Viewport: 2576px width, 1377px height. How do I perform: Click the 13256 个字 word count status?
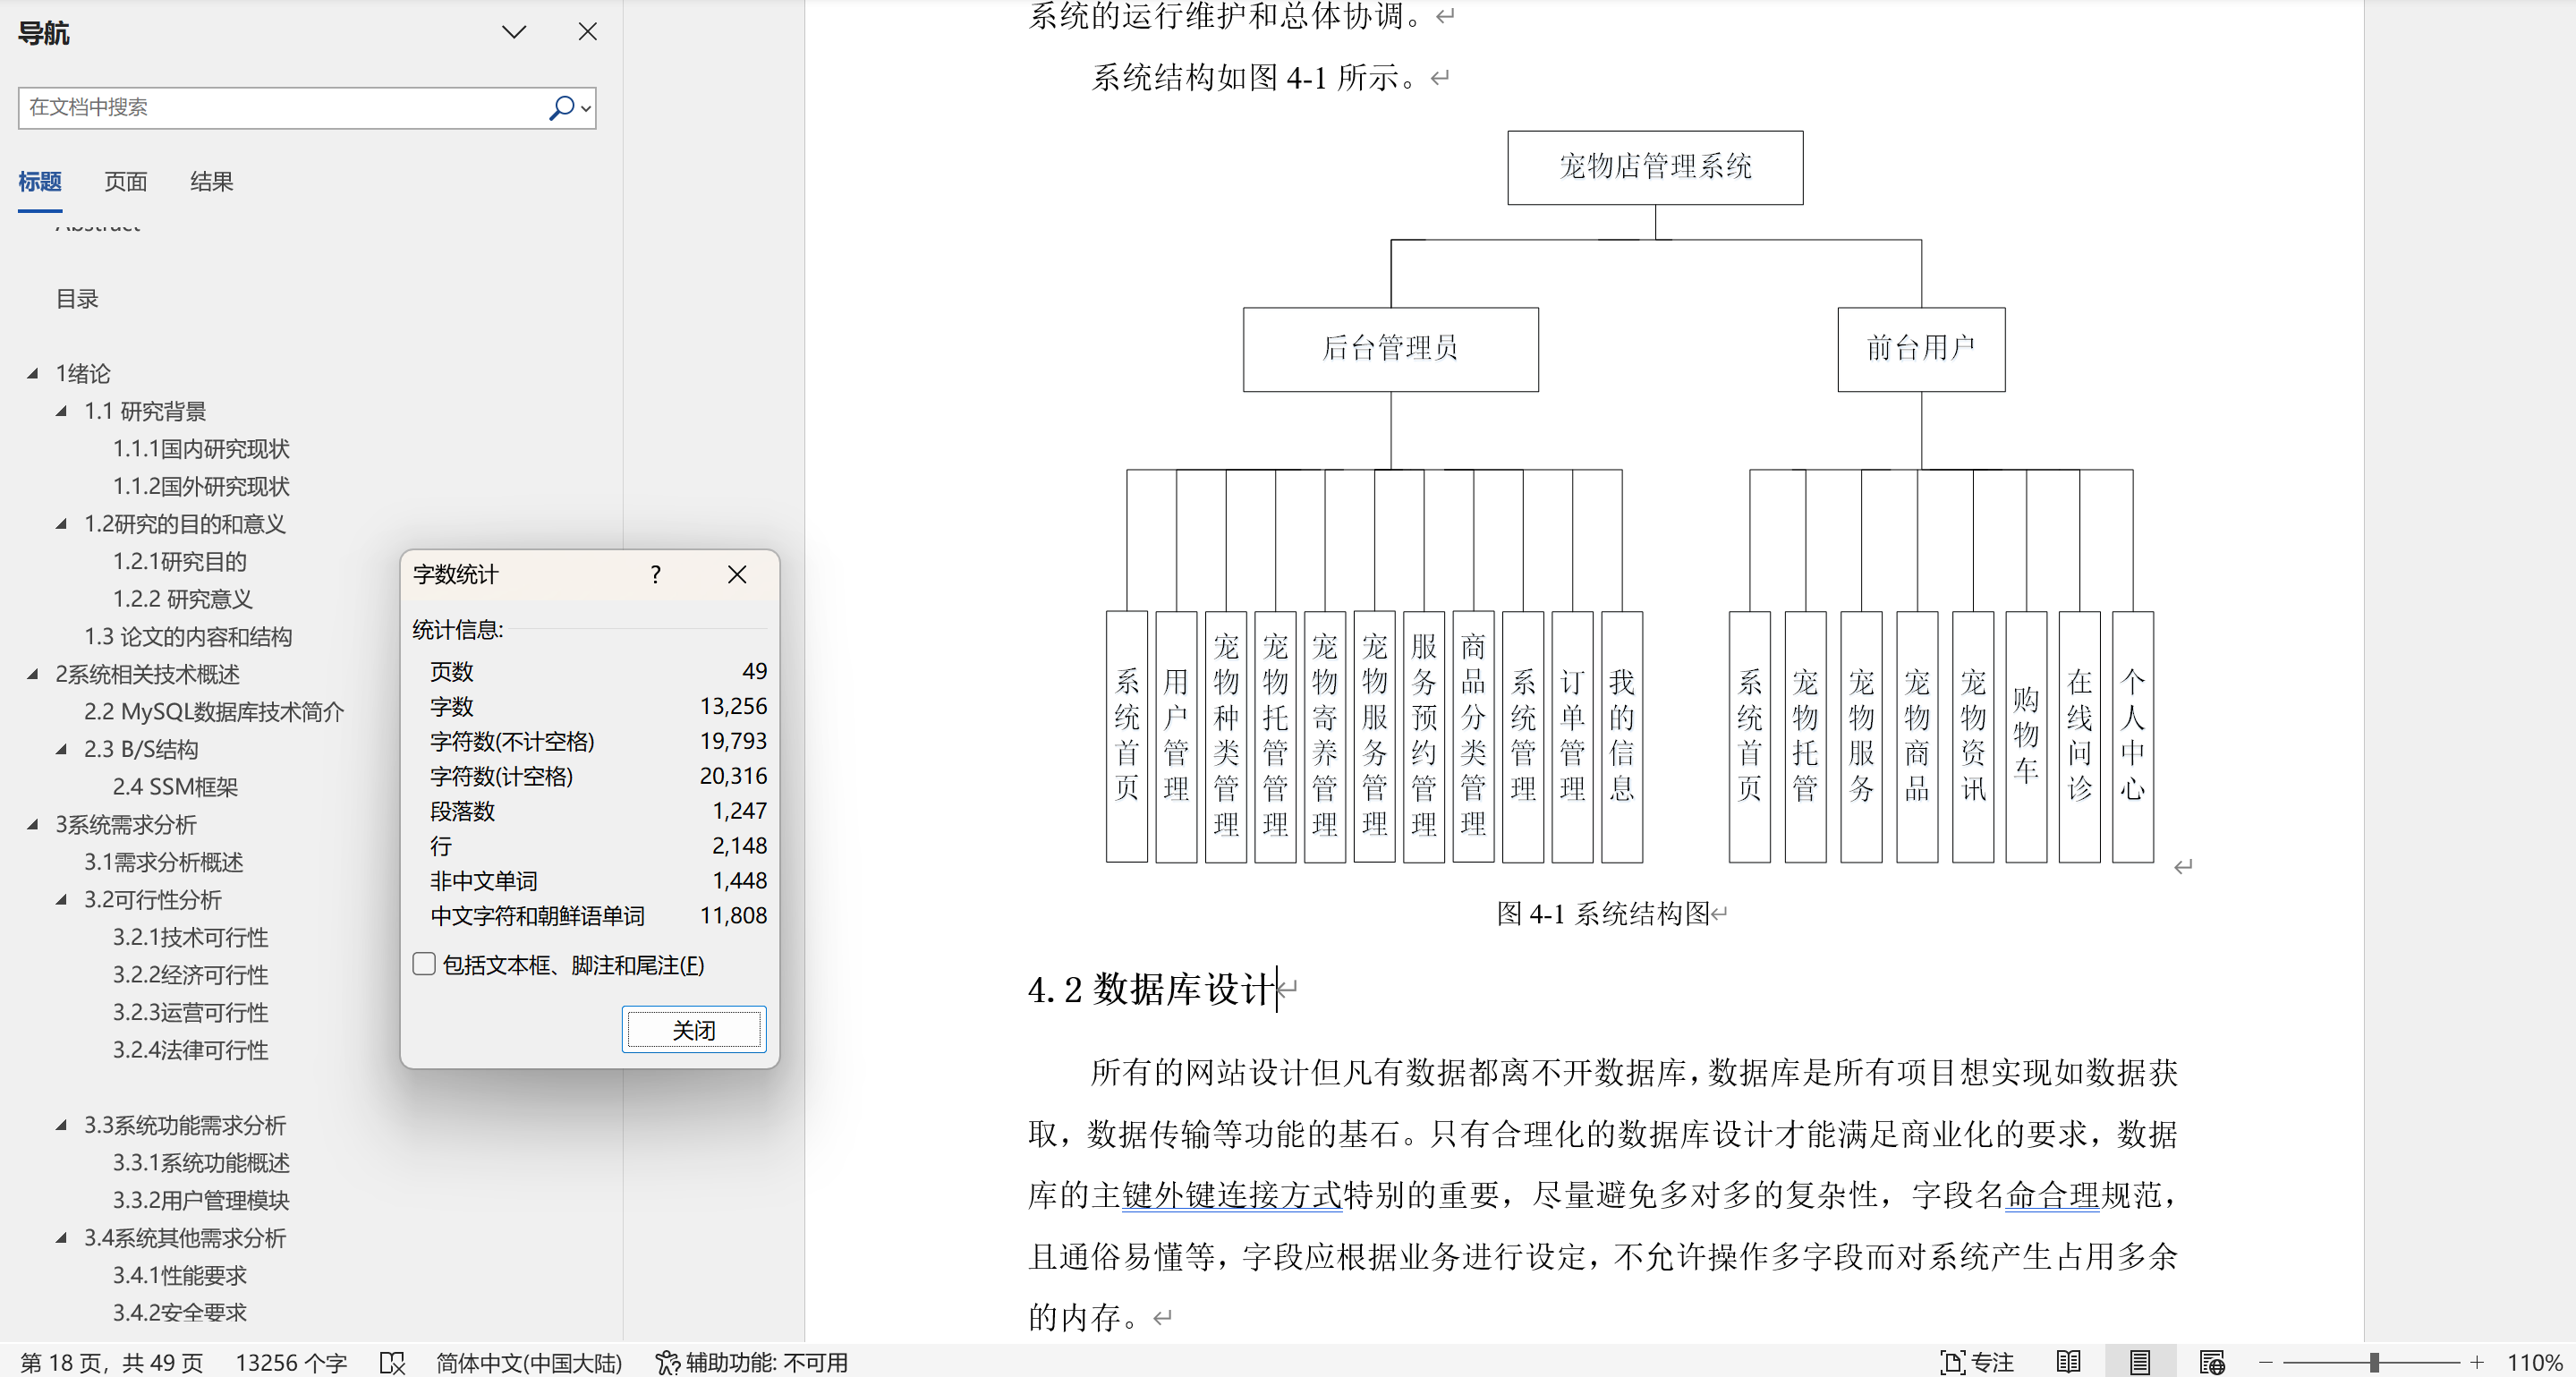pos(291,1362)
